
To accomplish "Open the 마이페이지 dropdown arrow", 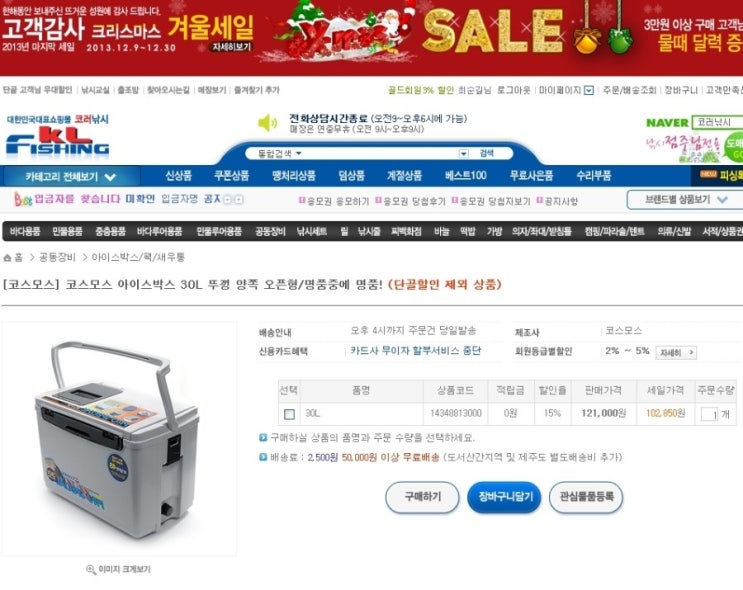I will (x=589, y=90).
